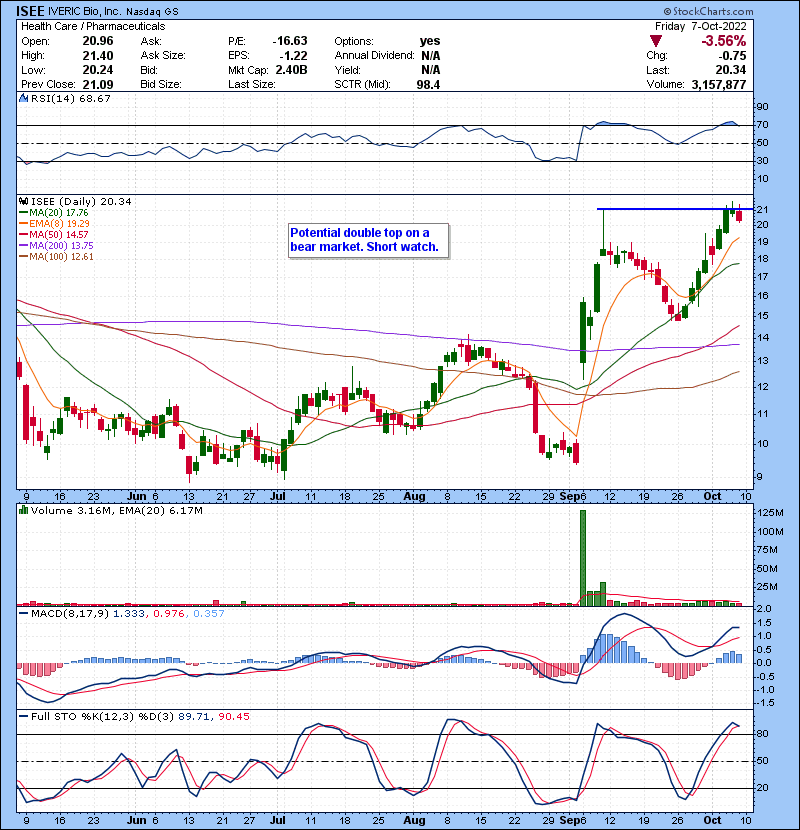
Task: Click the 90 level on RSI axis
Action: click(762, 107)
